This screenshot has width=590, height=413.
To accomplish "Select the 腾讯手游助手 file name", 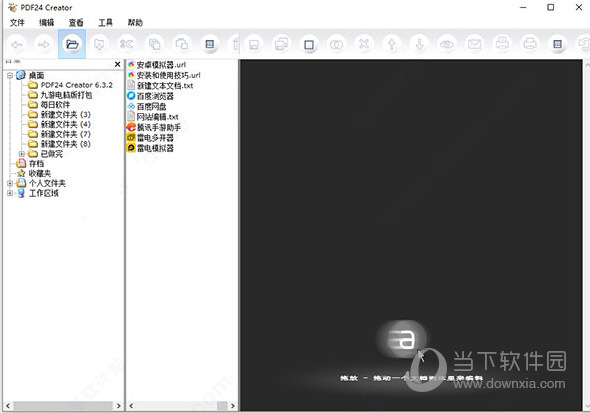I will tap(158, 127).
